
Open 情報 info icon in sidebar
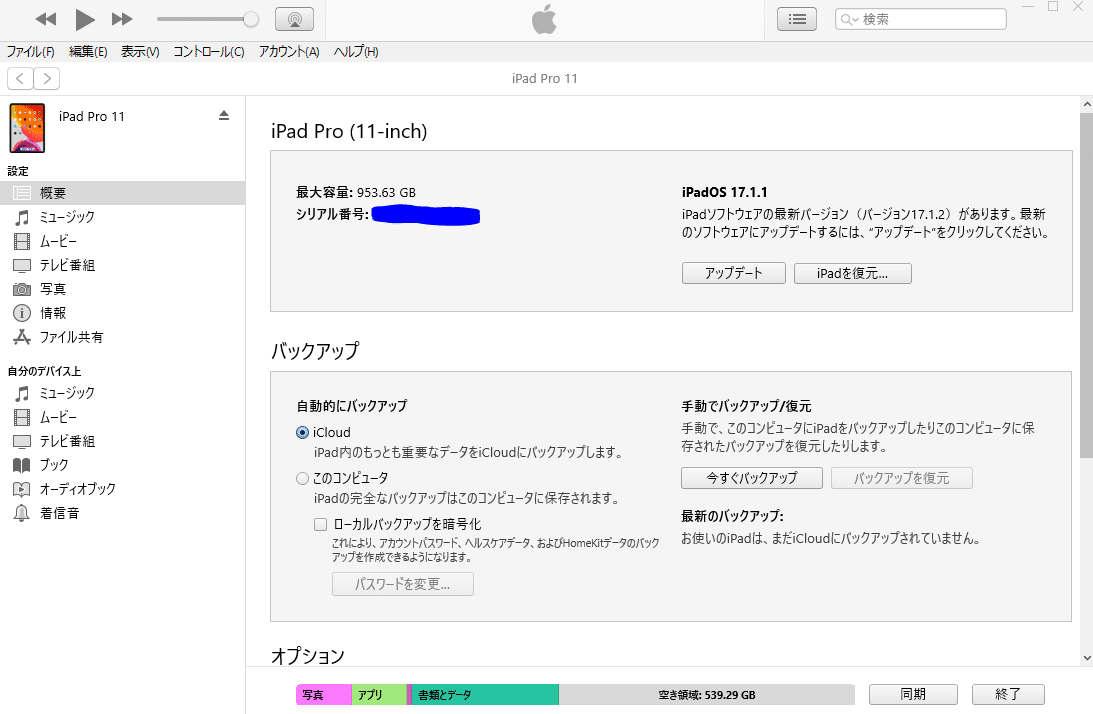(22, 313)
